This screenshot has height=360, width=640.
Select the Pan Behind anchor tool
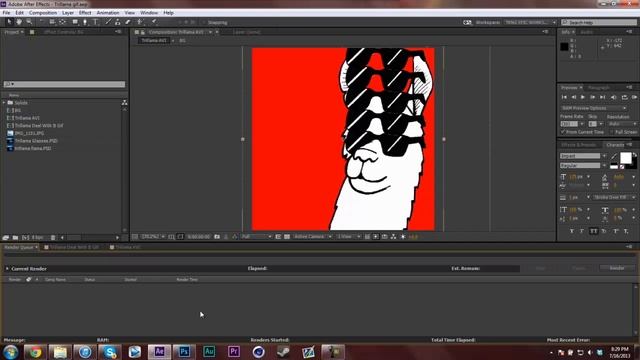[62, 22]
